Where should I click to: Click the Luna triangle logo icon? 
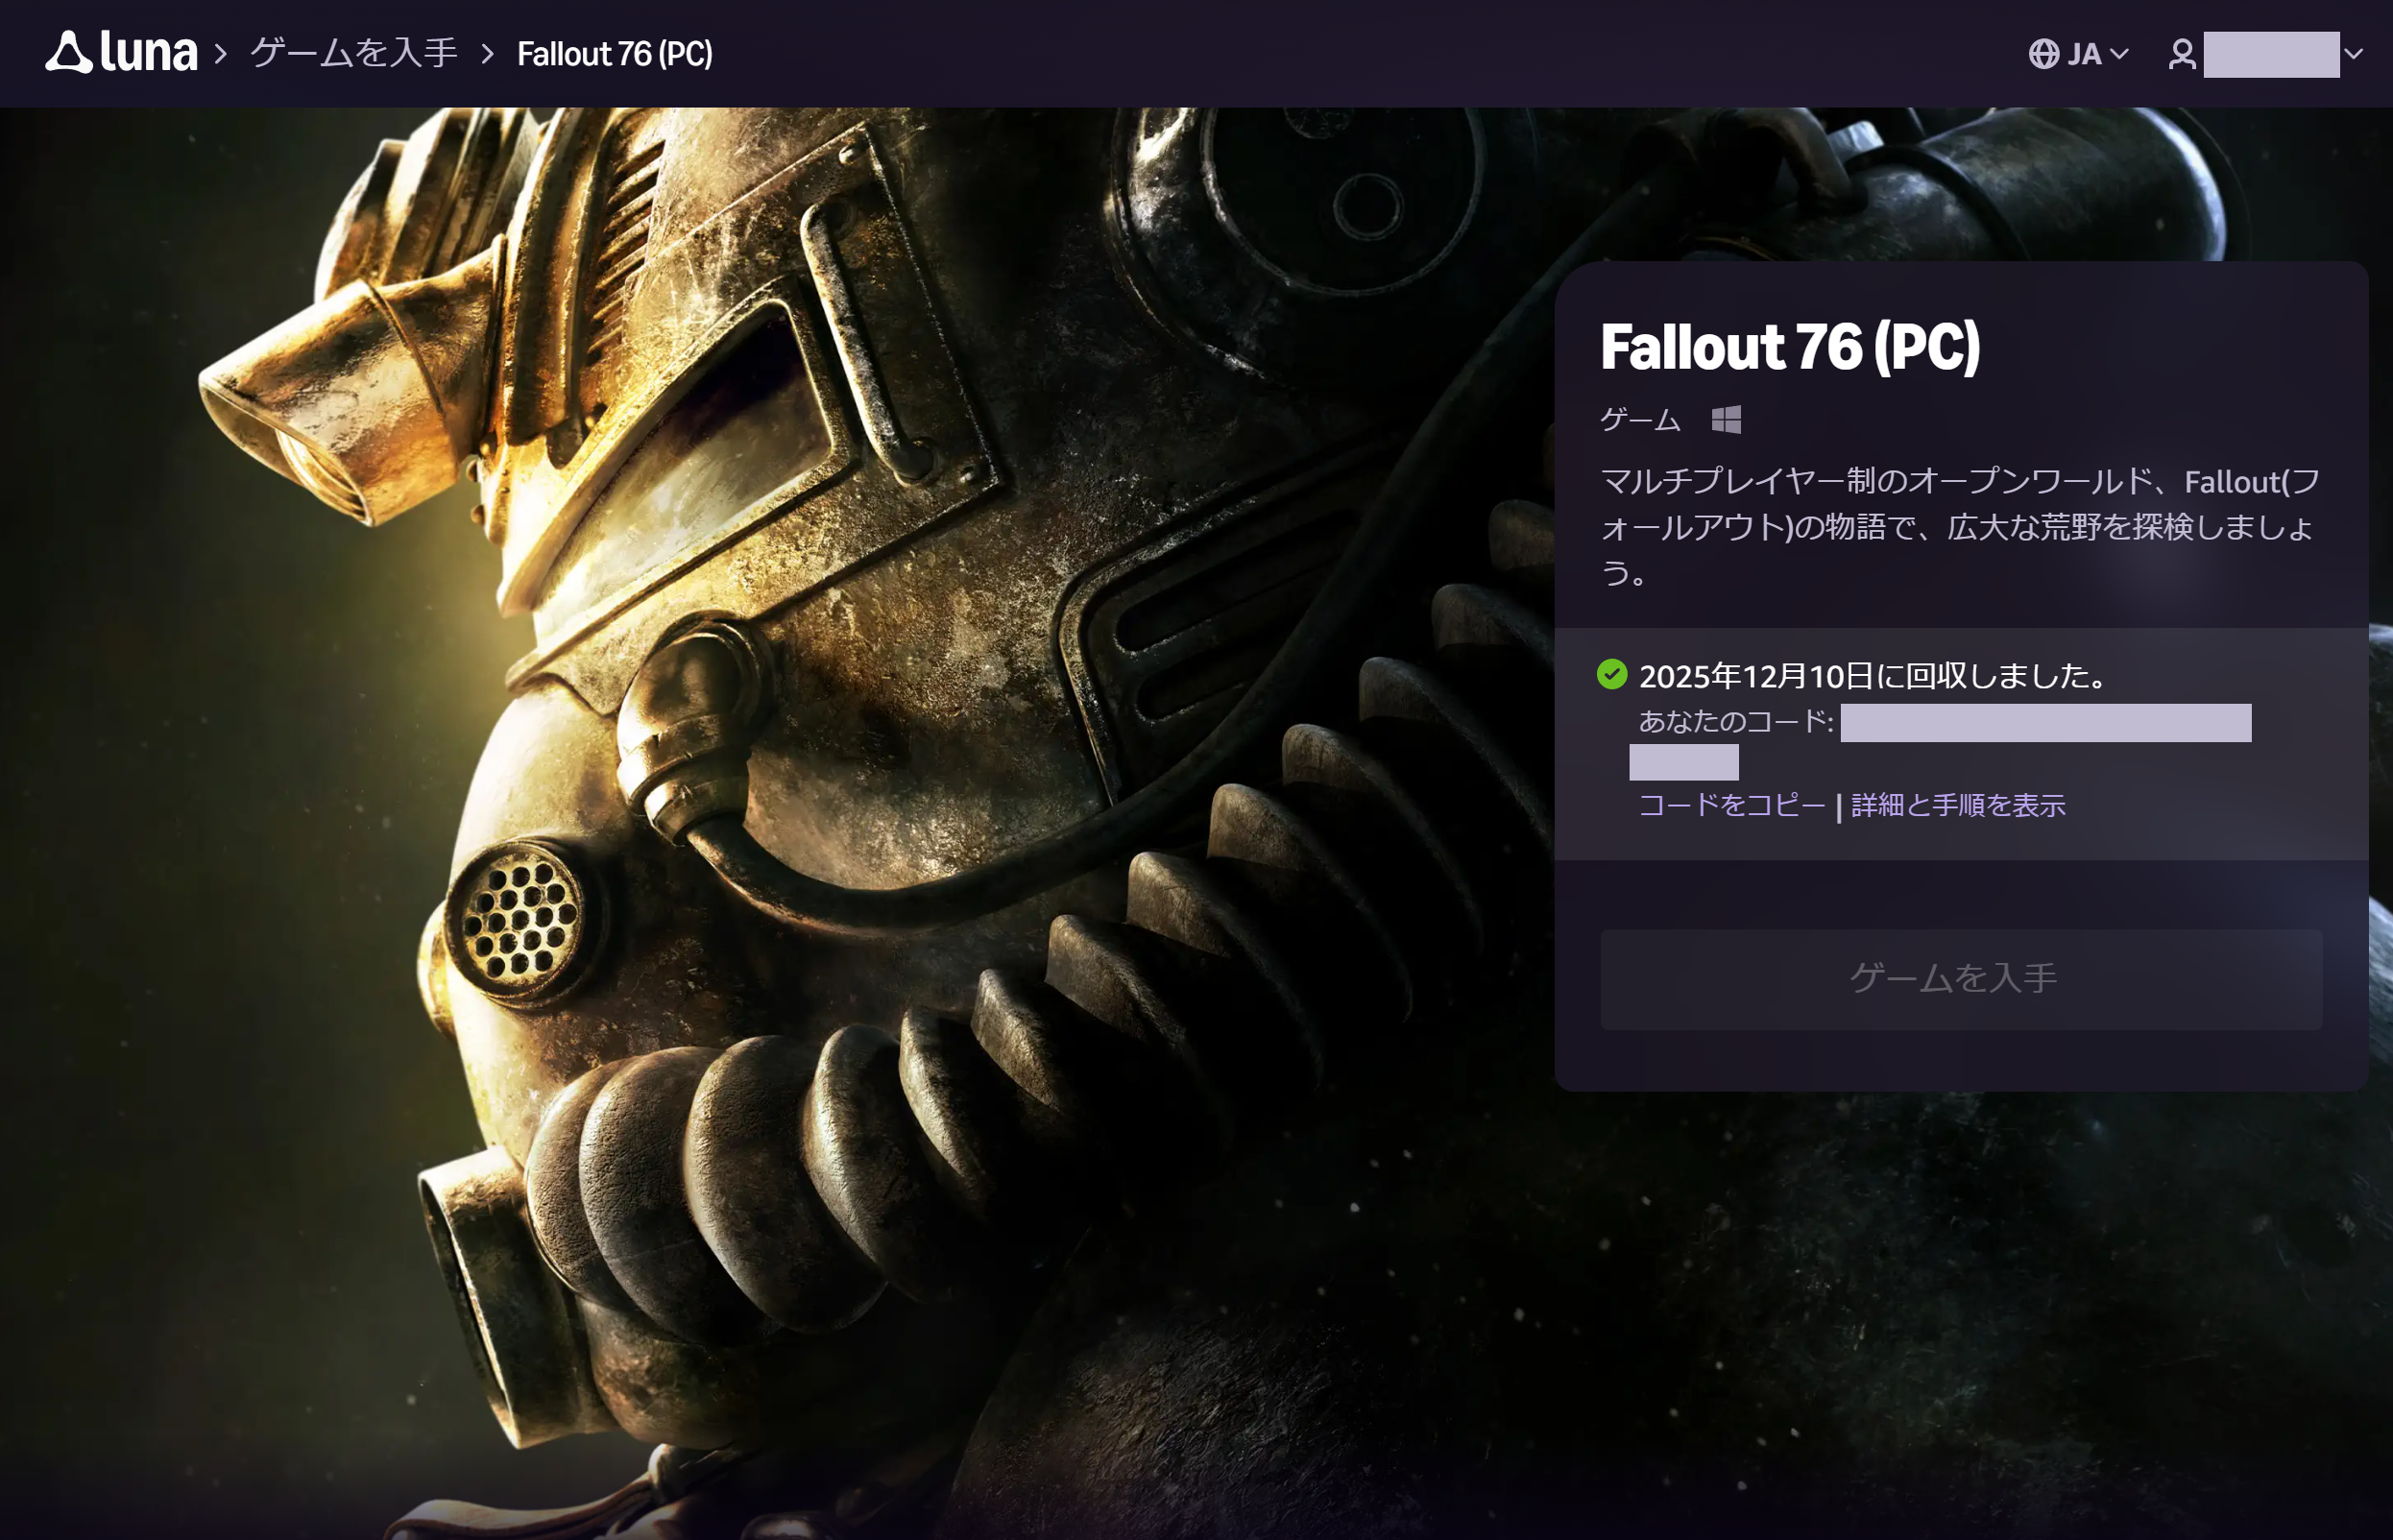[x=68, y=52]
